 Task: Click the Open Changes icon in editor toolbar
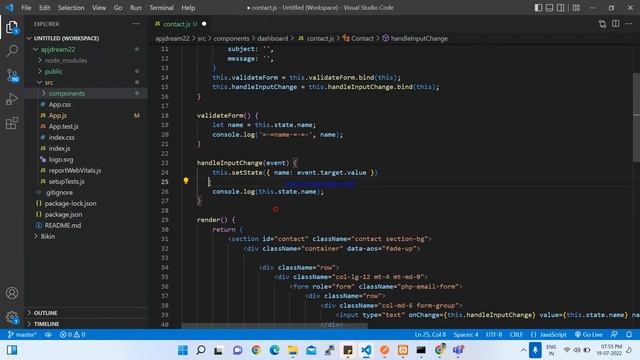coord(602,24)
